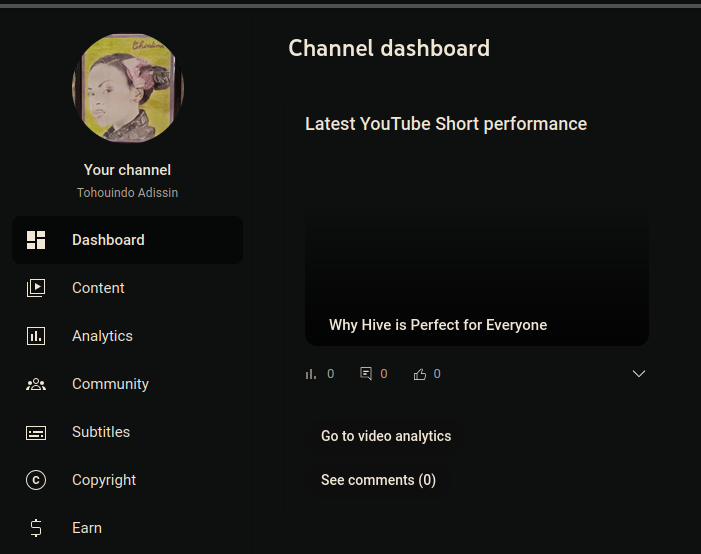Click the 'Latest YouTube Short performance' heading

click(x=446, y=124)
